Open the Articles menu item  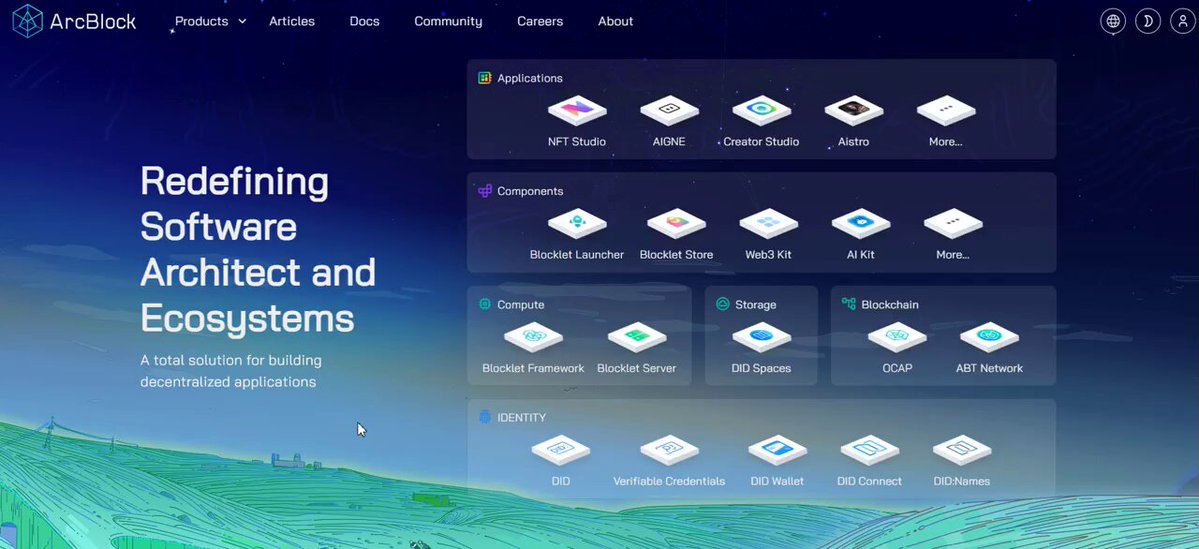tap(292, 21)
